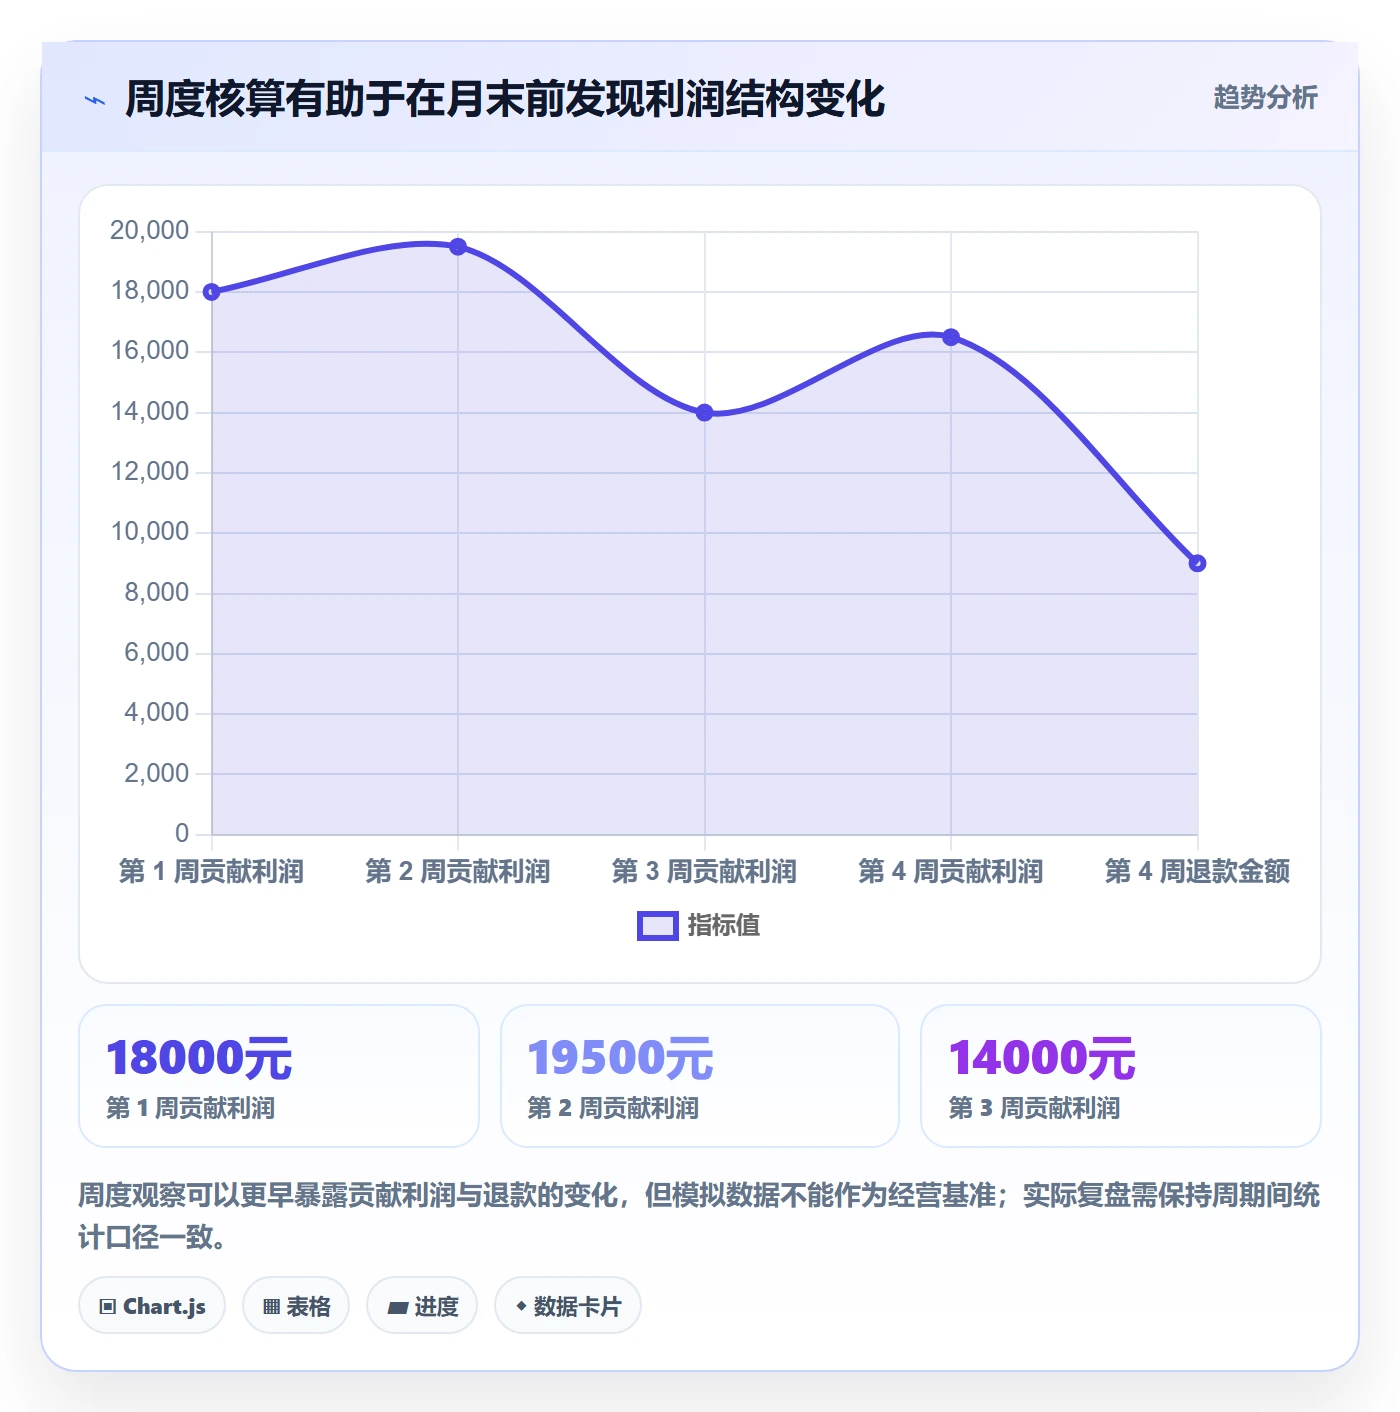
Task: Click the x-axis label 第 4 周贡献利润
Action: [x=951, y=871]
